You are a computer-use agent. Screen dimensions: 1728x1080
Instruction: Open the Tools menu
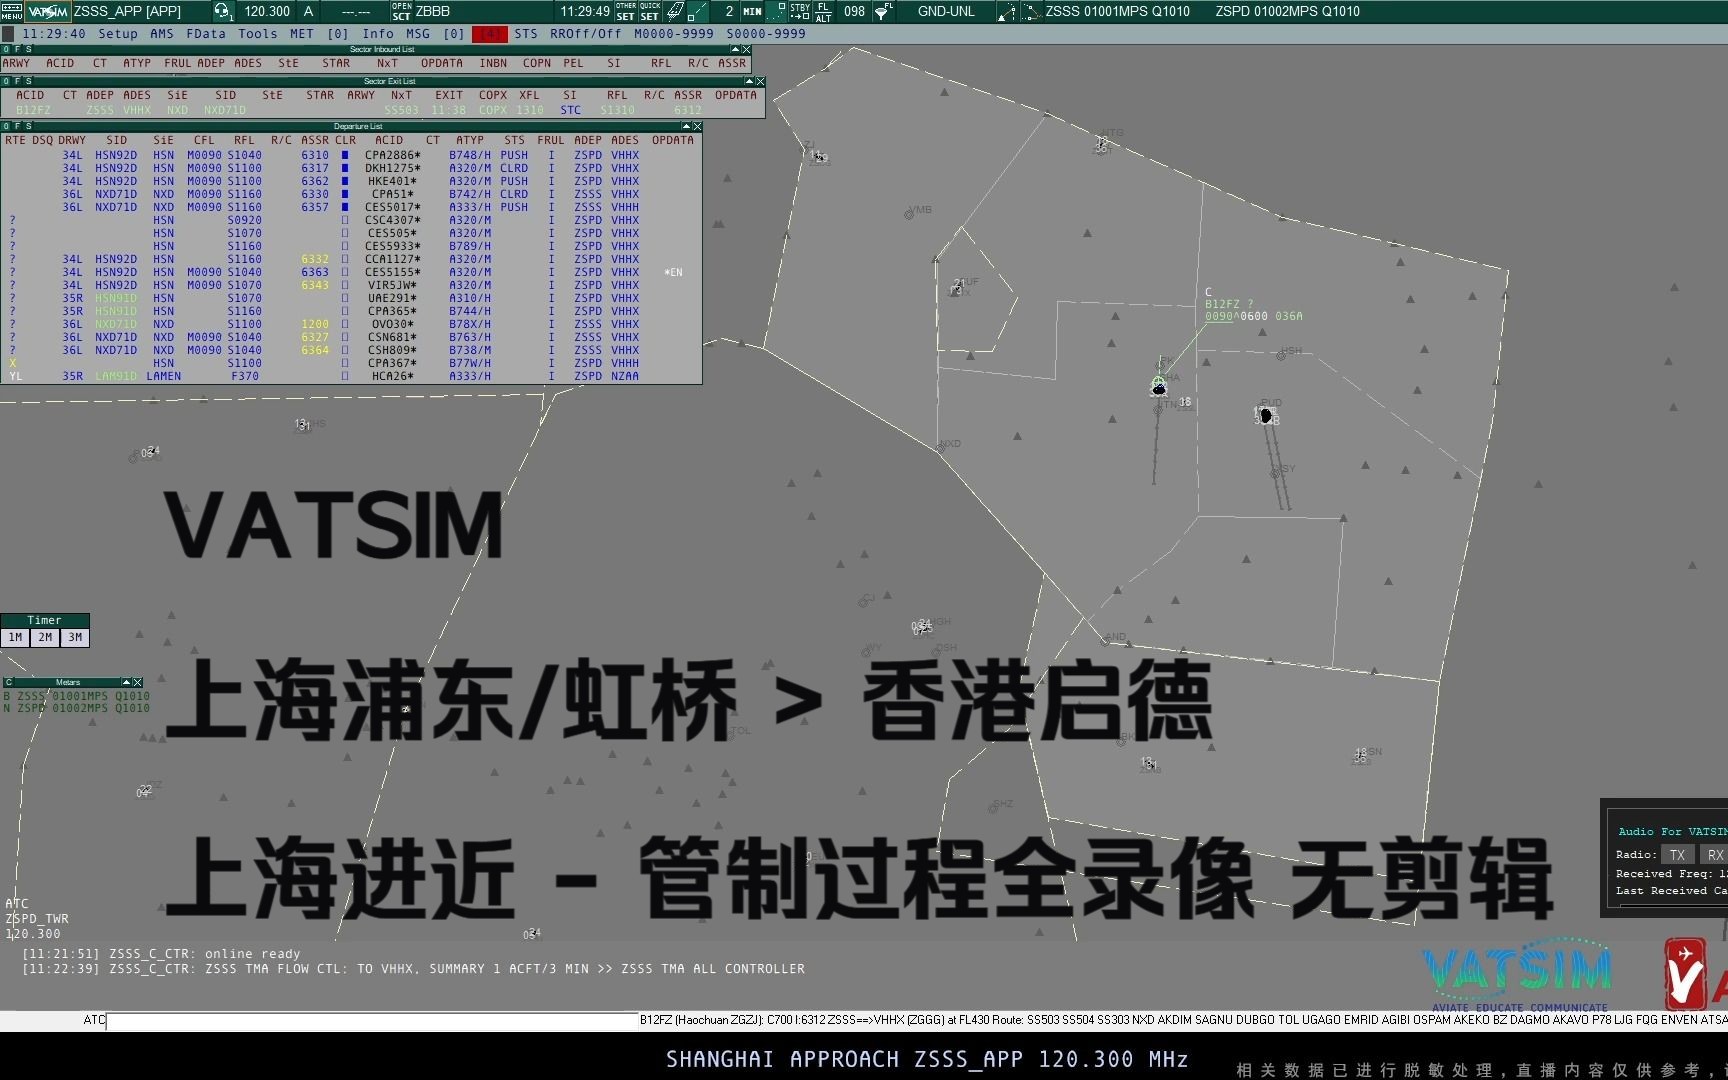pyautogui.click(x=258, y=34)
